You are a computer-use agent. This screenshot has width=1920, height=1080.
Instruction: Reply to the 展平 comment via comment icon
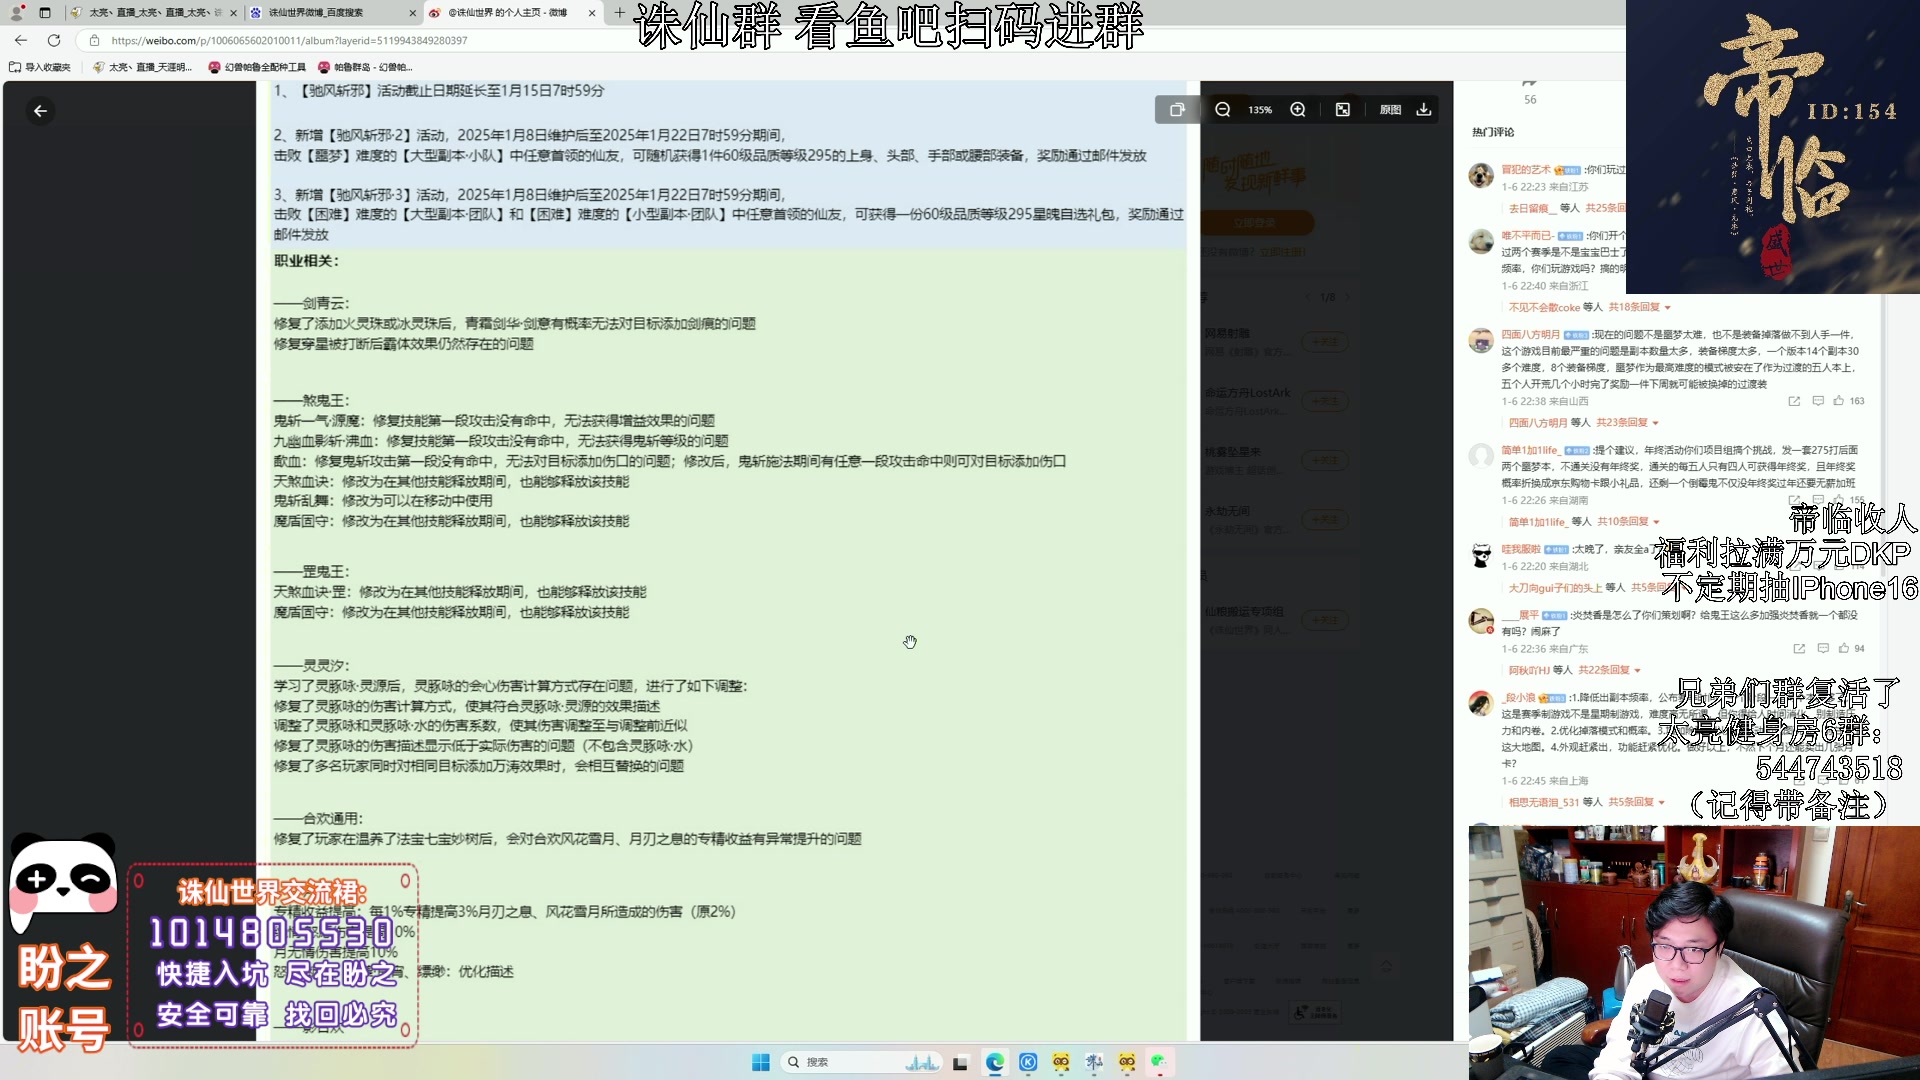tap(1822, 648)
